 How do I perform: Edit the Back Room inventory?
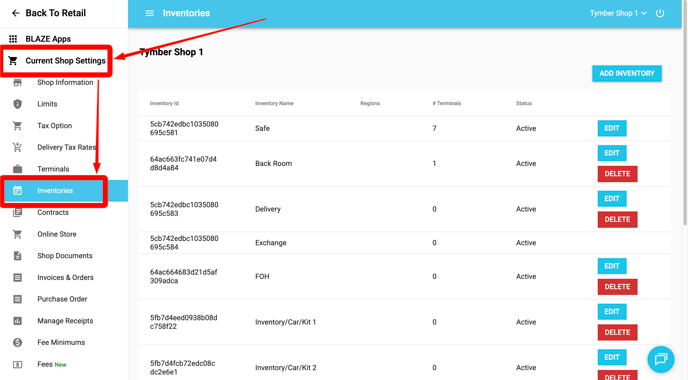612,153
